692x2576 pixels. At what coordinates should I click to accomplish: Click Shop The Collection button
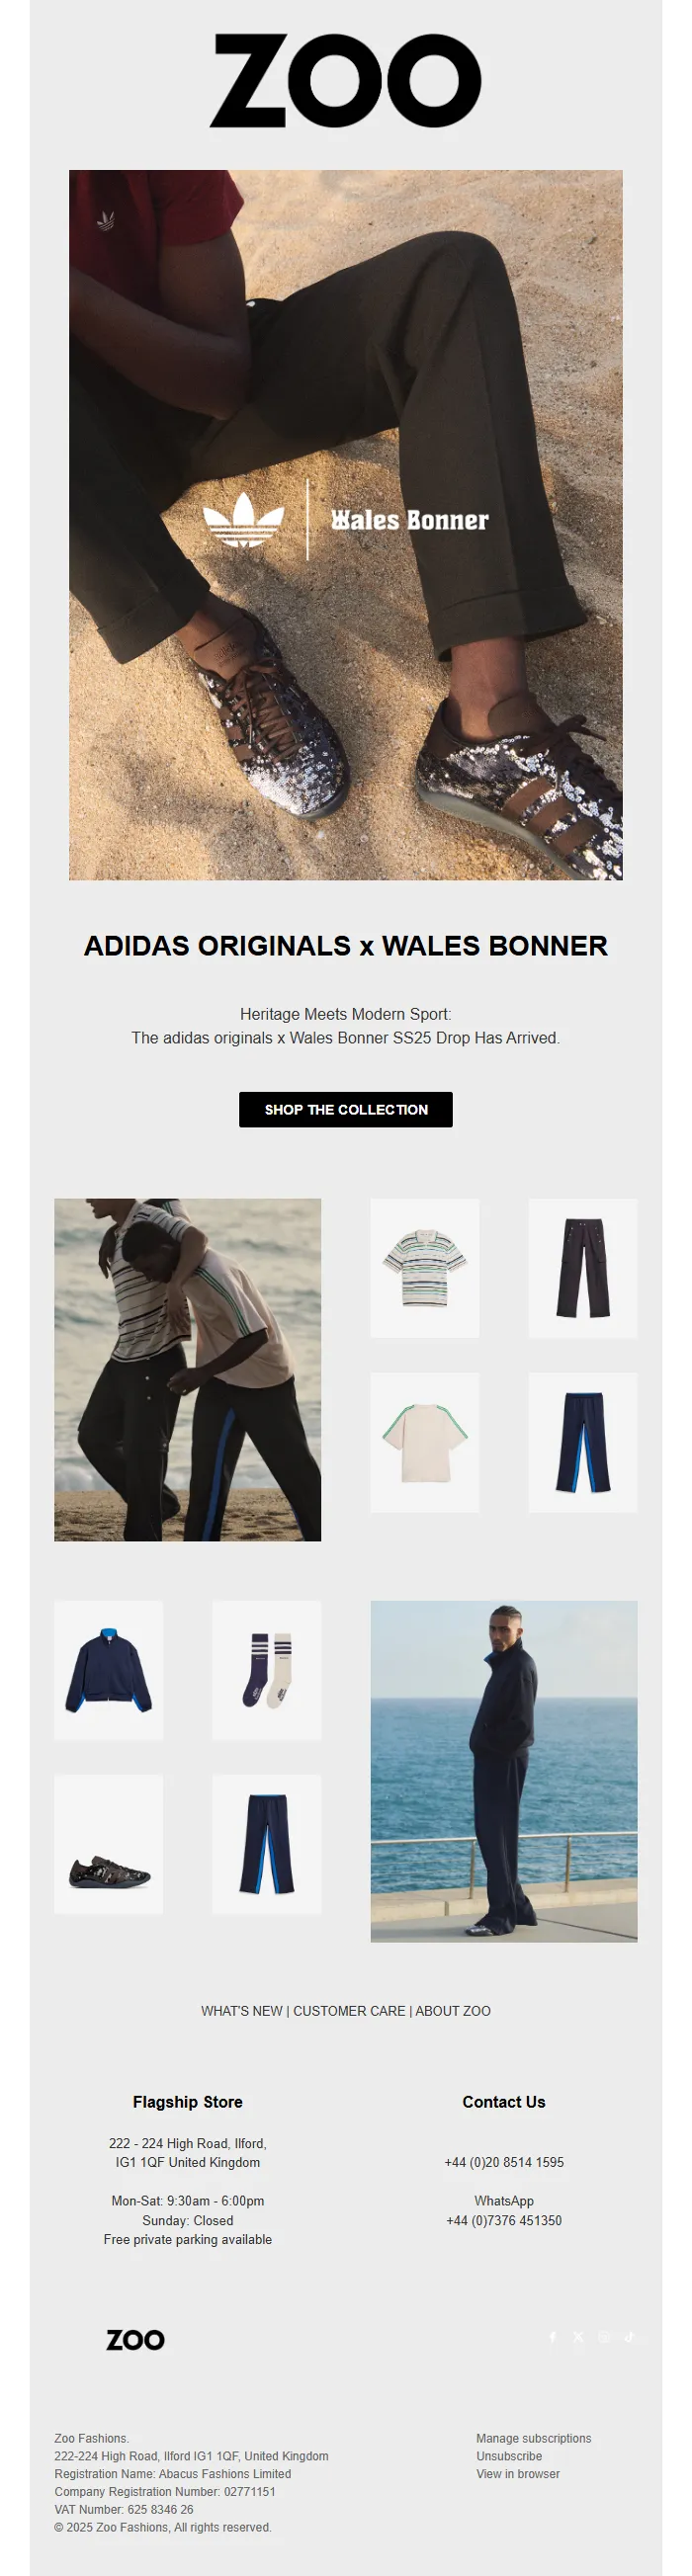[346, 1109]
